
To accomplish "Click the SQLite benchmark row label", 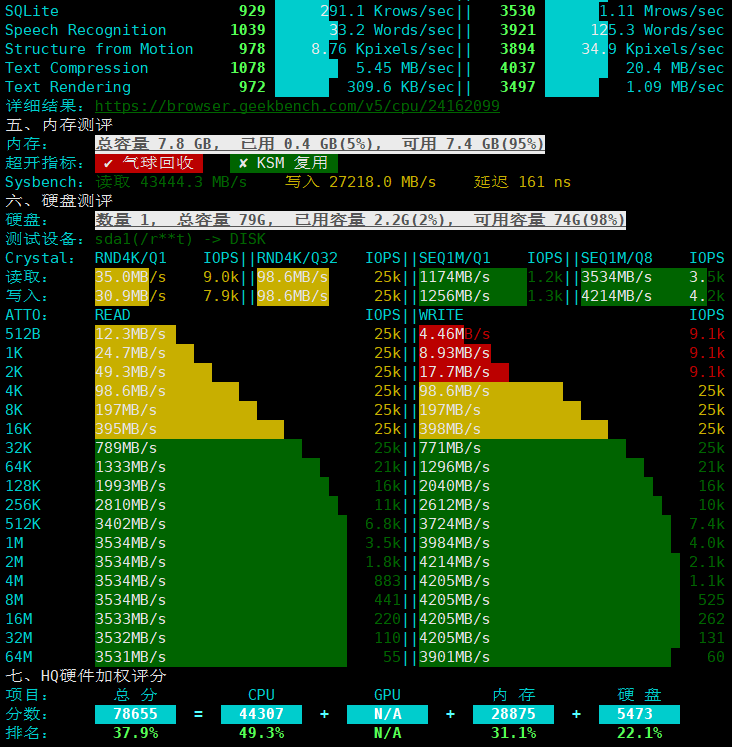I will (32, 11).
